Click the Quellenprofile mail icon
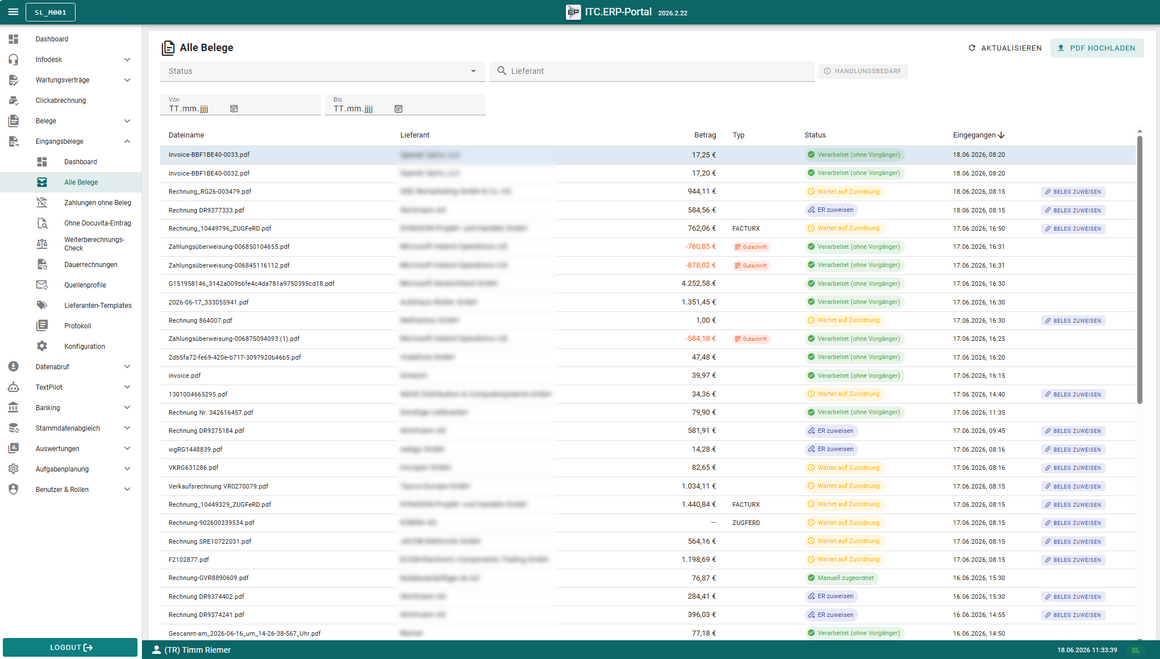The height and width of the screenshot is (659, 1160). [42, 285]
